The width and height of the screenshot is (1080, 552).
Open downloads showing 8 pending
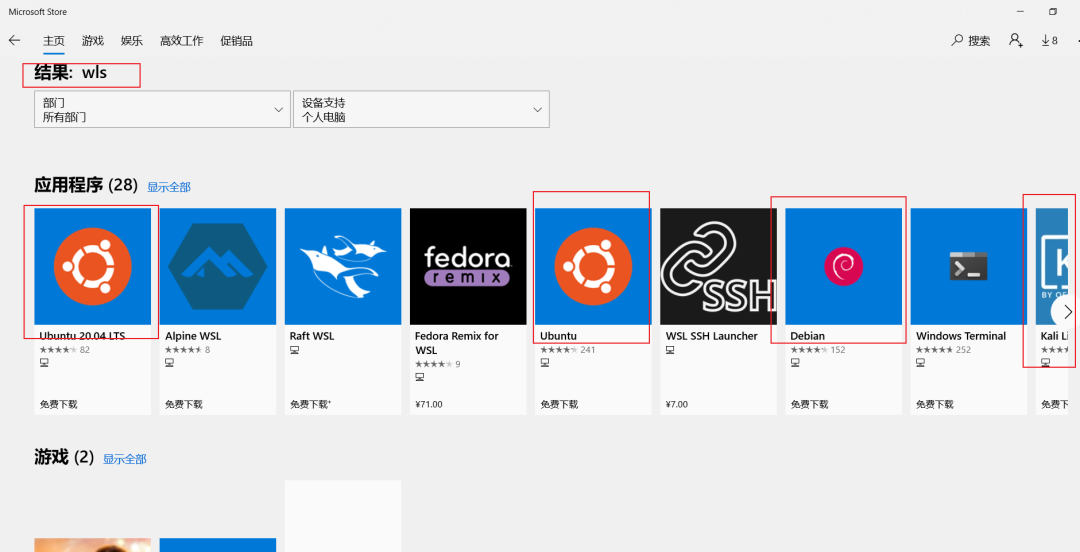(x=1050, y=41)
